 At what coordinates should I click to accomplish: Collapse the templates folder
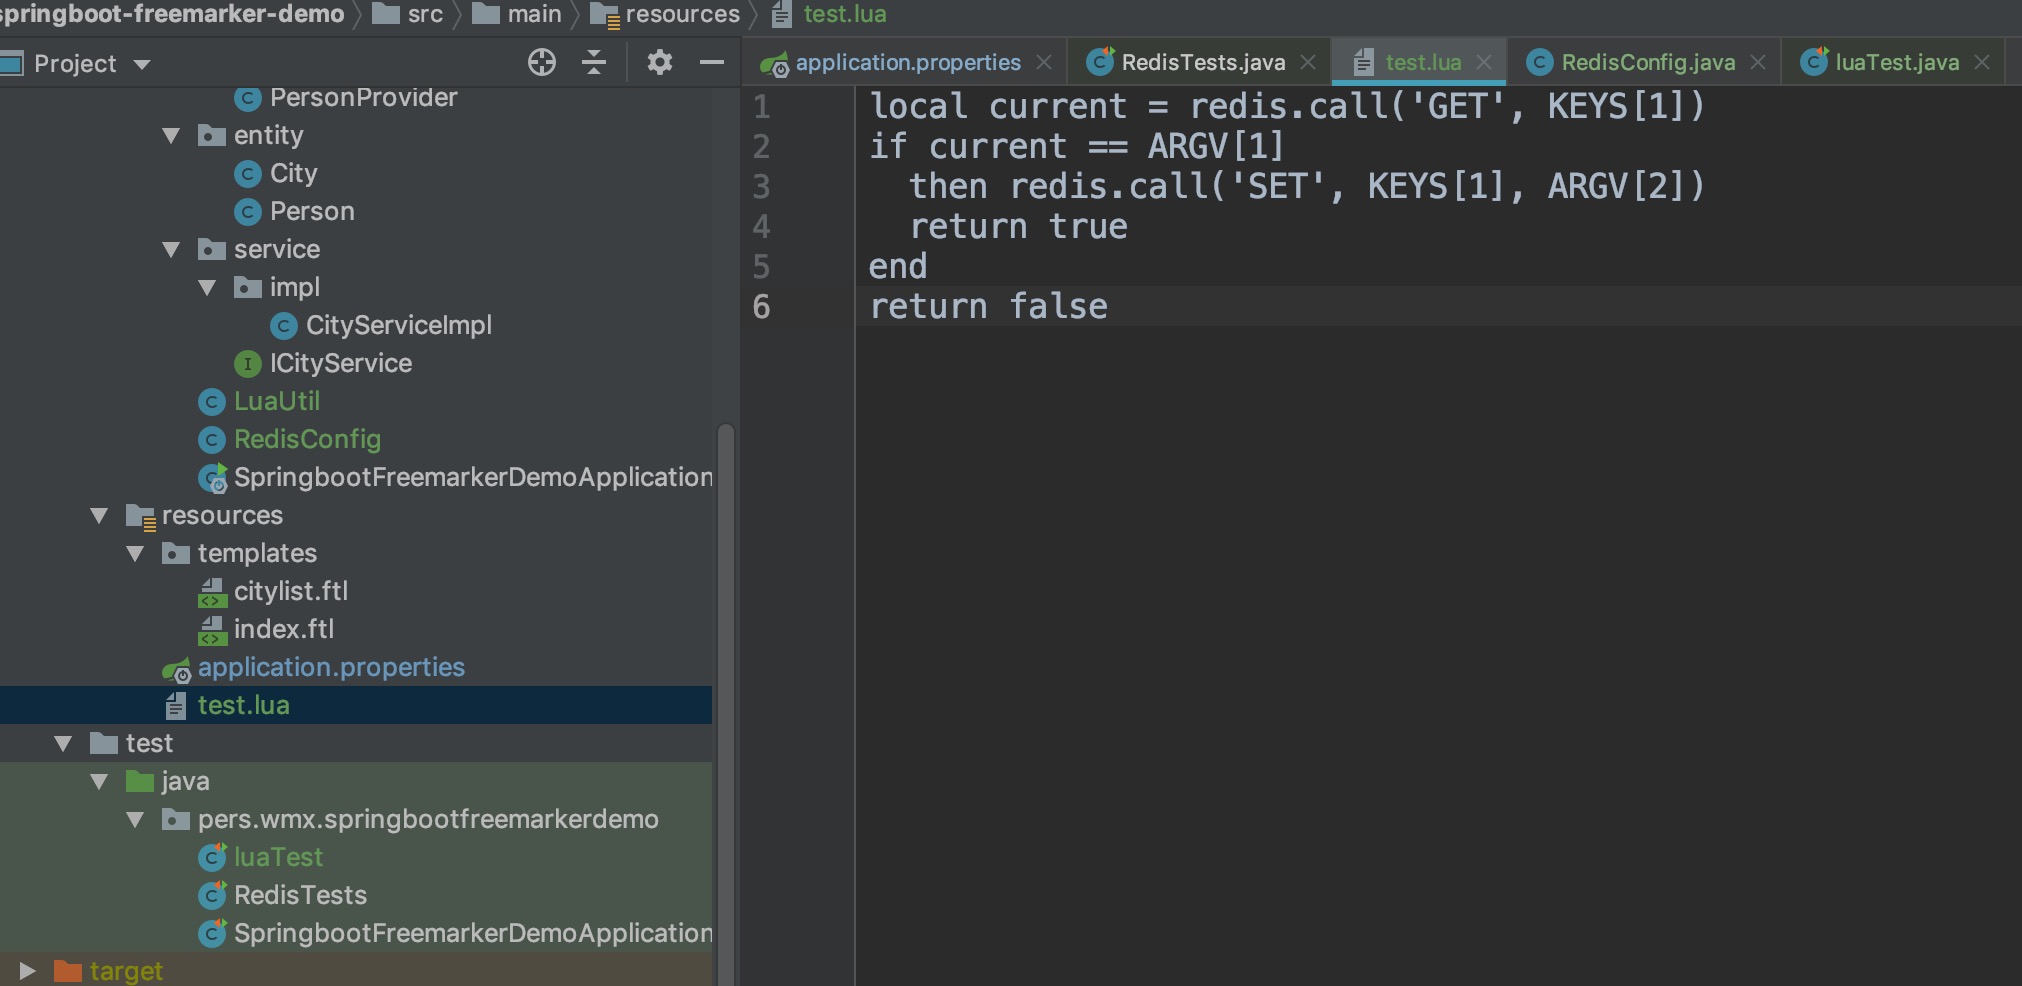point(135,554)
